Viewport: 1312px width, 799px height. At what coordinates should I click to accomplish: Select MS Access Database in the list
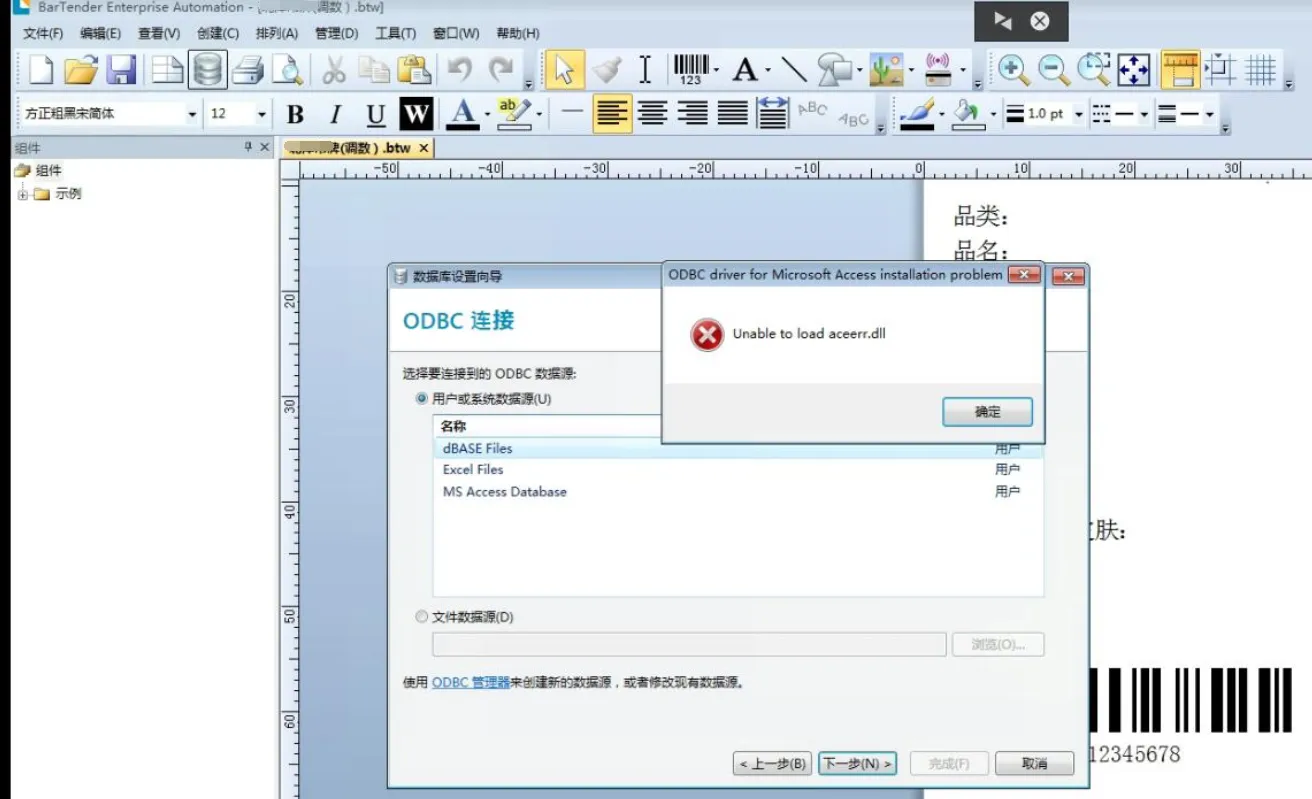(x=504, y=492)
